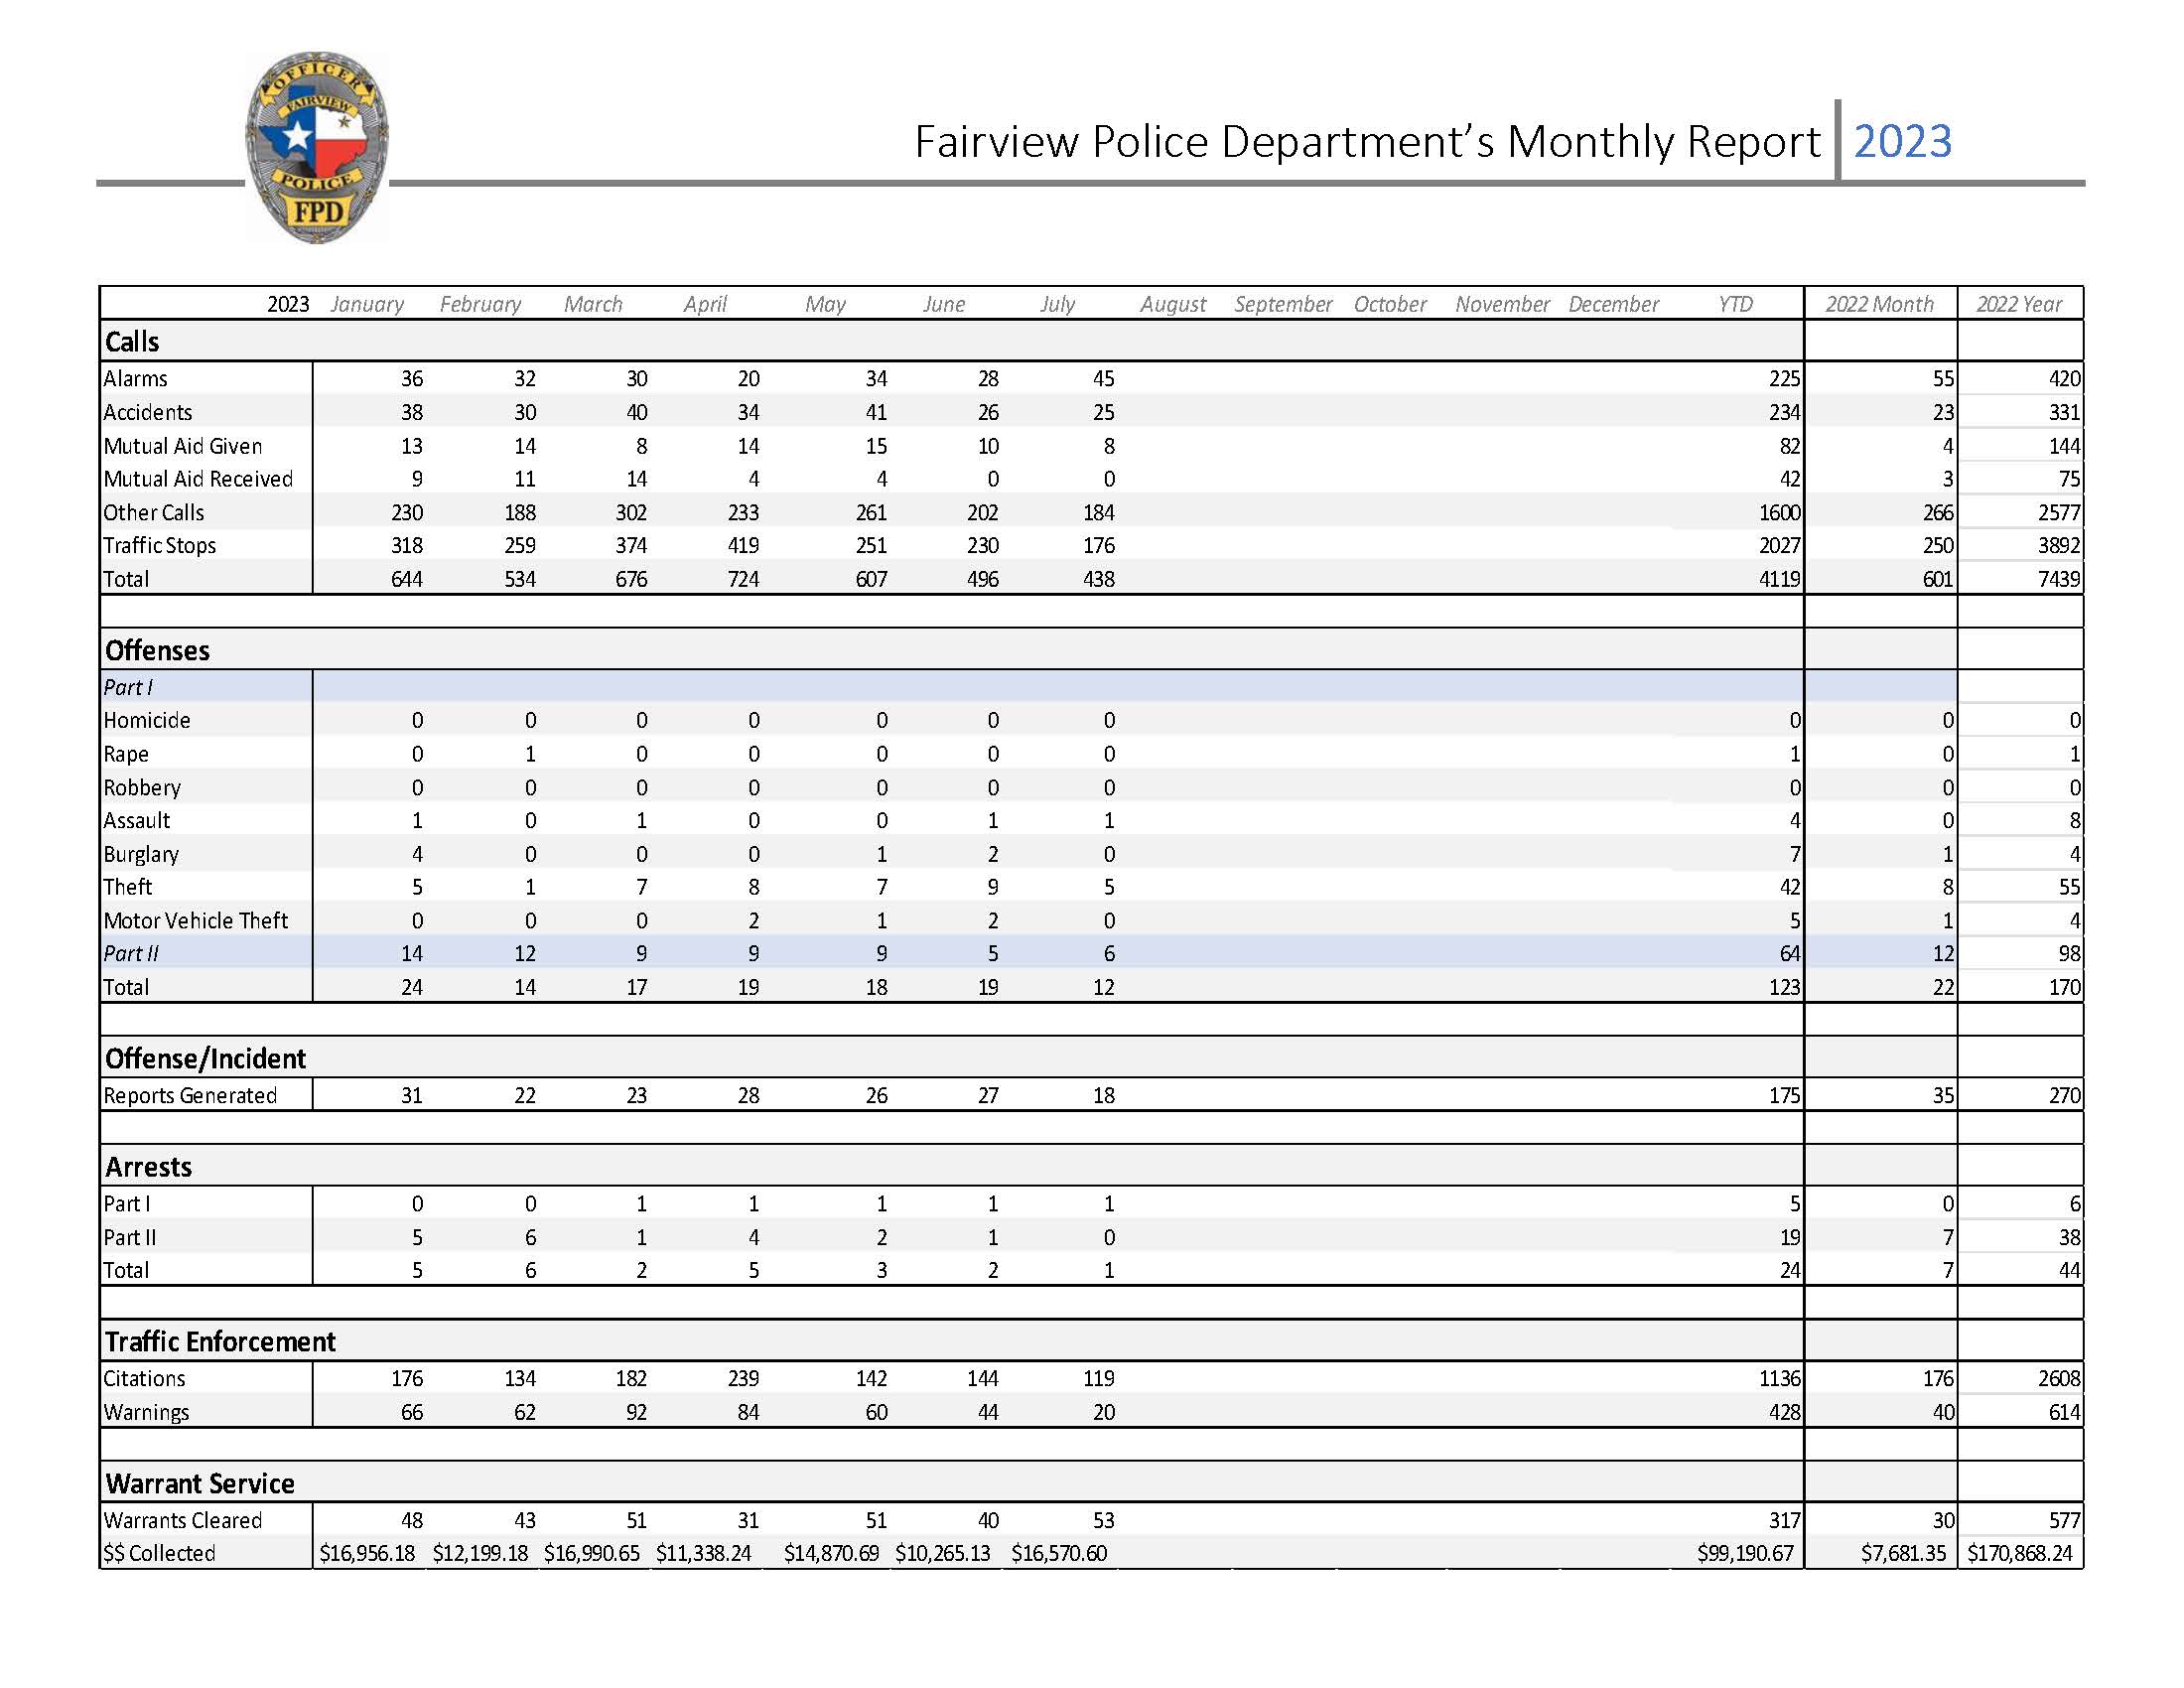This screenshot has width=2184, height=1688.
Task: Click the 2023 year in the title
Action: pos(1902,141)
